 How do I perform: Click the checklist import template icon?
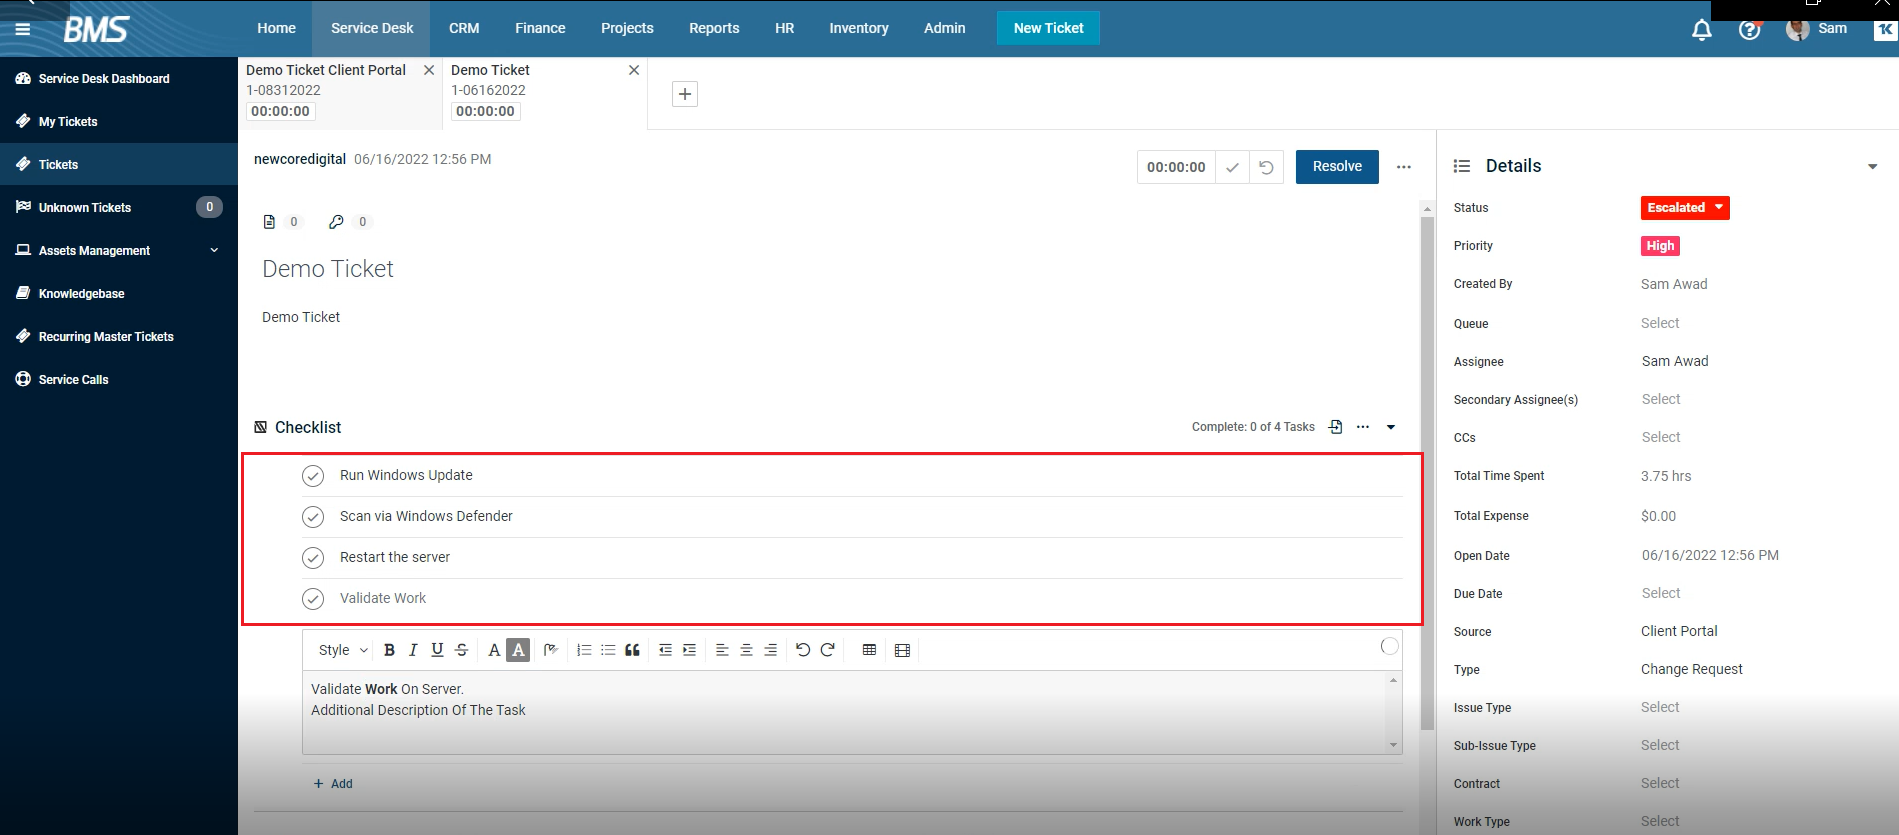click(x=1335, y=427)
